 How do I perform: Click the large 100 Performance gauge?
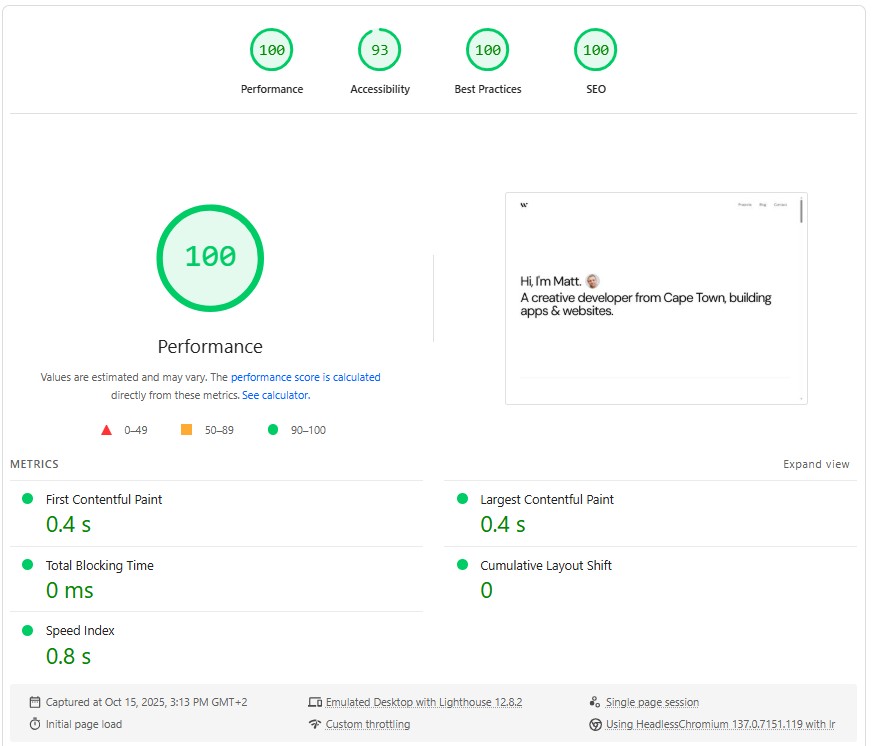pos(210,257)
